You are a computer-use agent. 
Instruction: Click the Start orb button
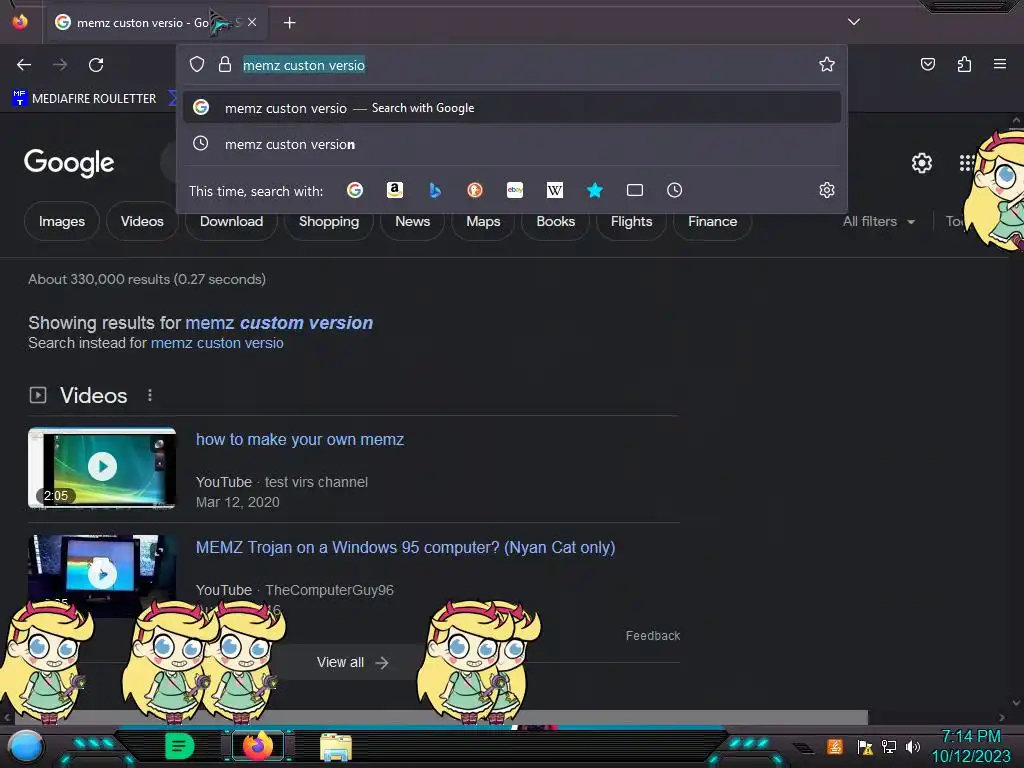[x=26, y=747]
